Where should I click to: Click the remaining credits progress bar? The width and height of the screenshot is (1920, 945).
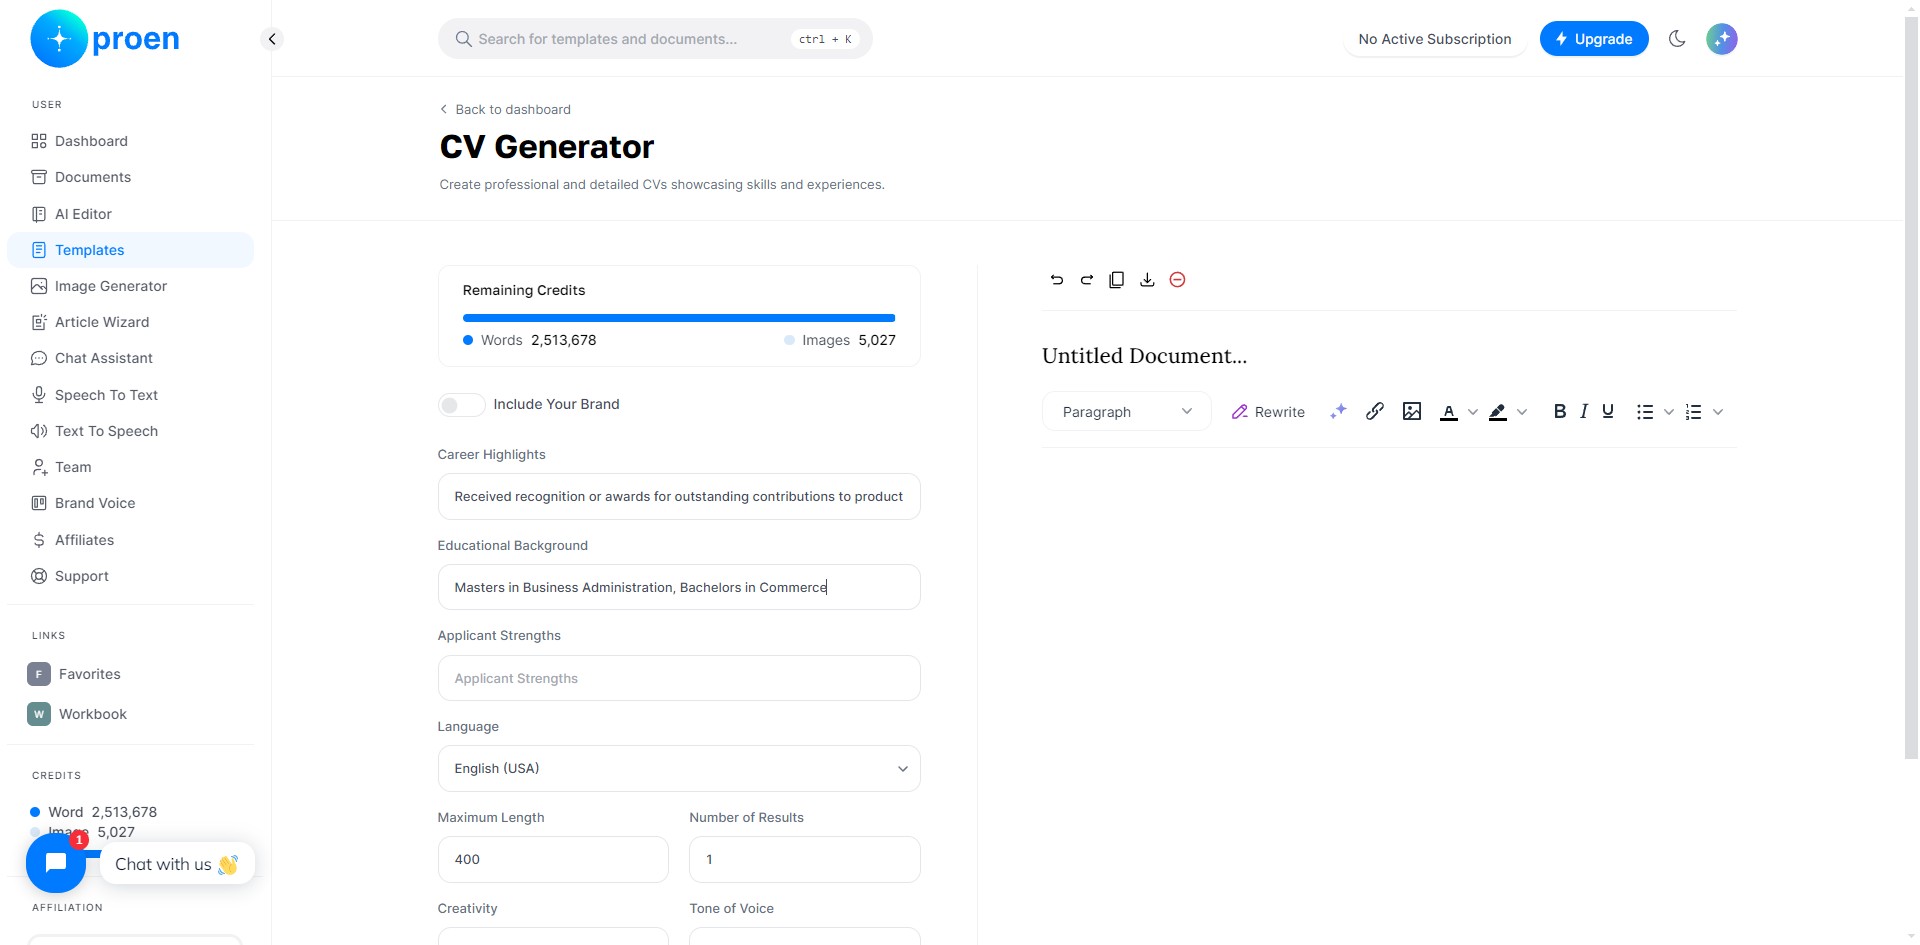click(x=679, y=318)
